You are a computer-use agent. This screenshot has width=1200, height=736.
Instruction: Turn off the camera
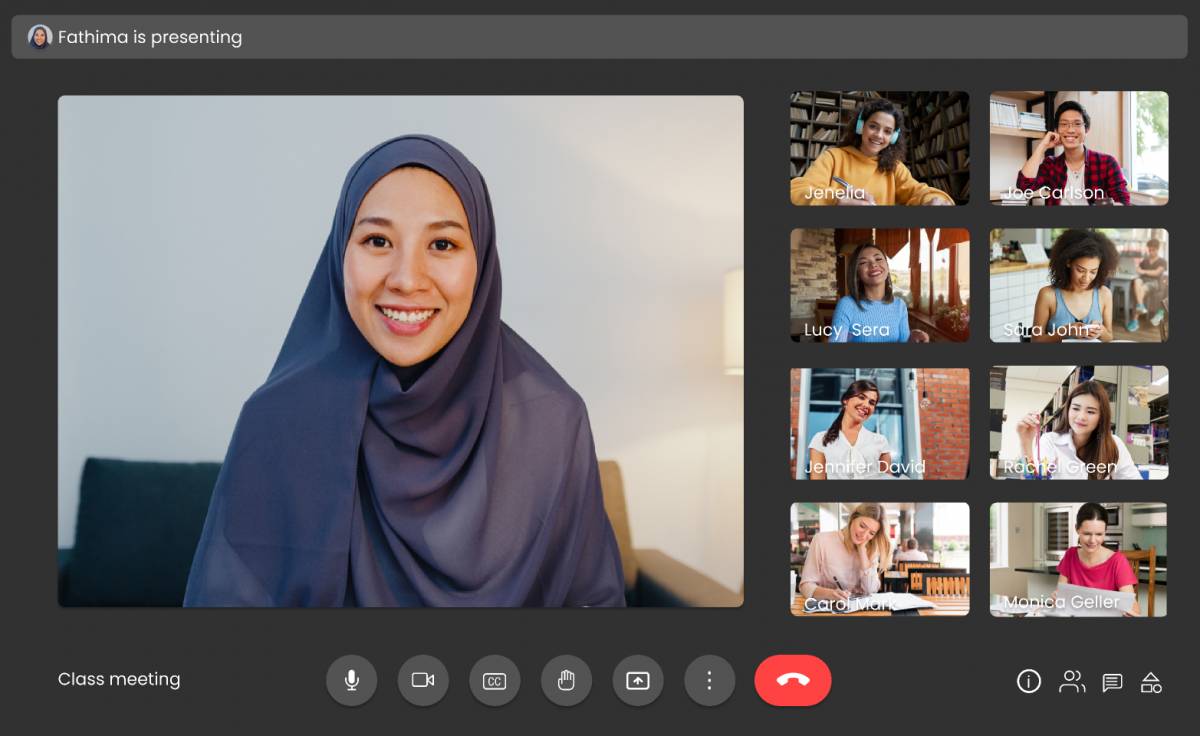tap(423, 680)
